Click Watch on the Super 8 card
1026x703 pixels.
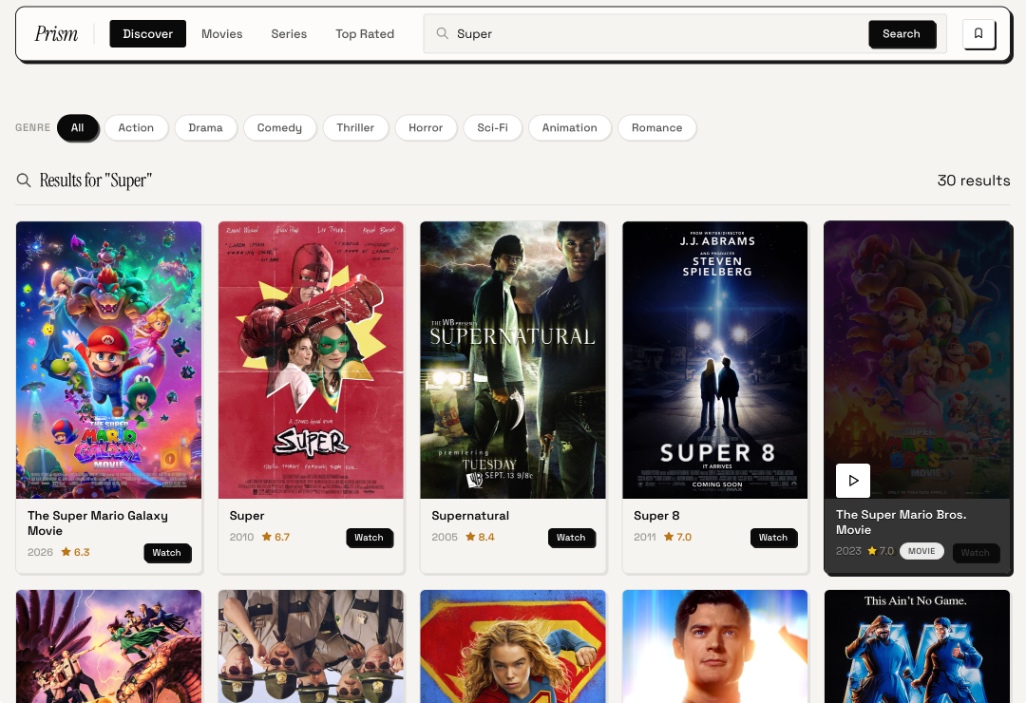click(x=773, y=537)
